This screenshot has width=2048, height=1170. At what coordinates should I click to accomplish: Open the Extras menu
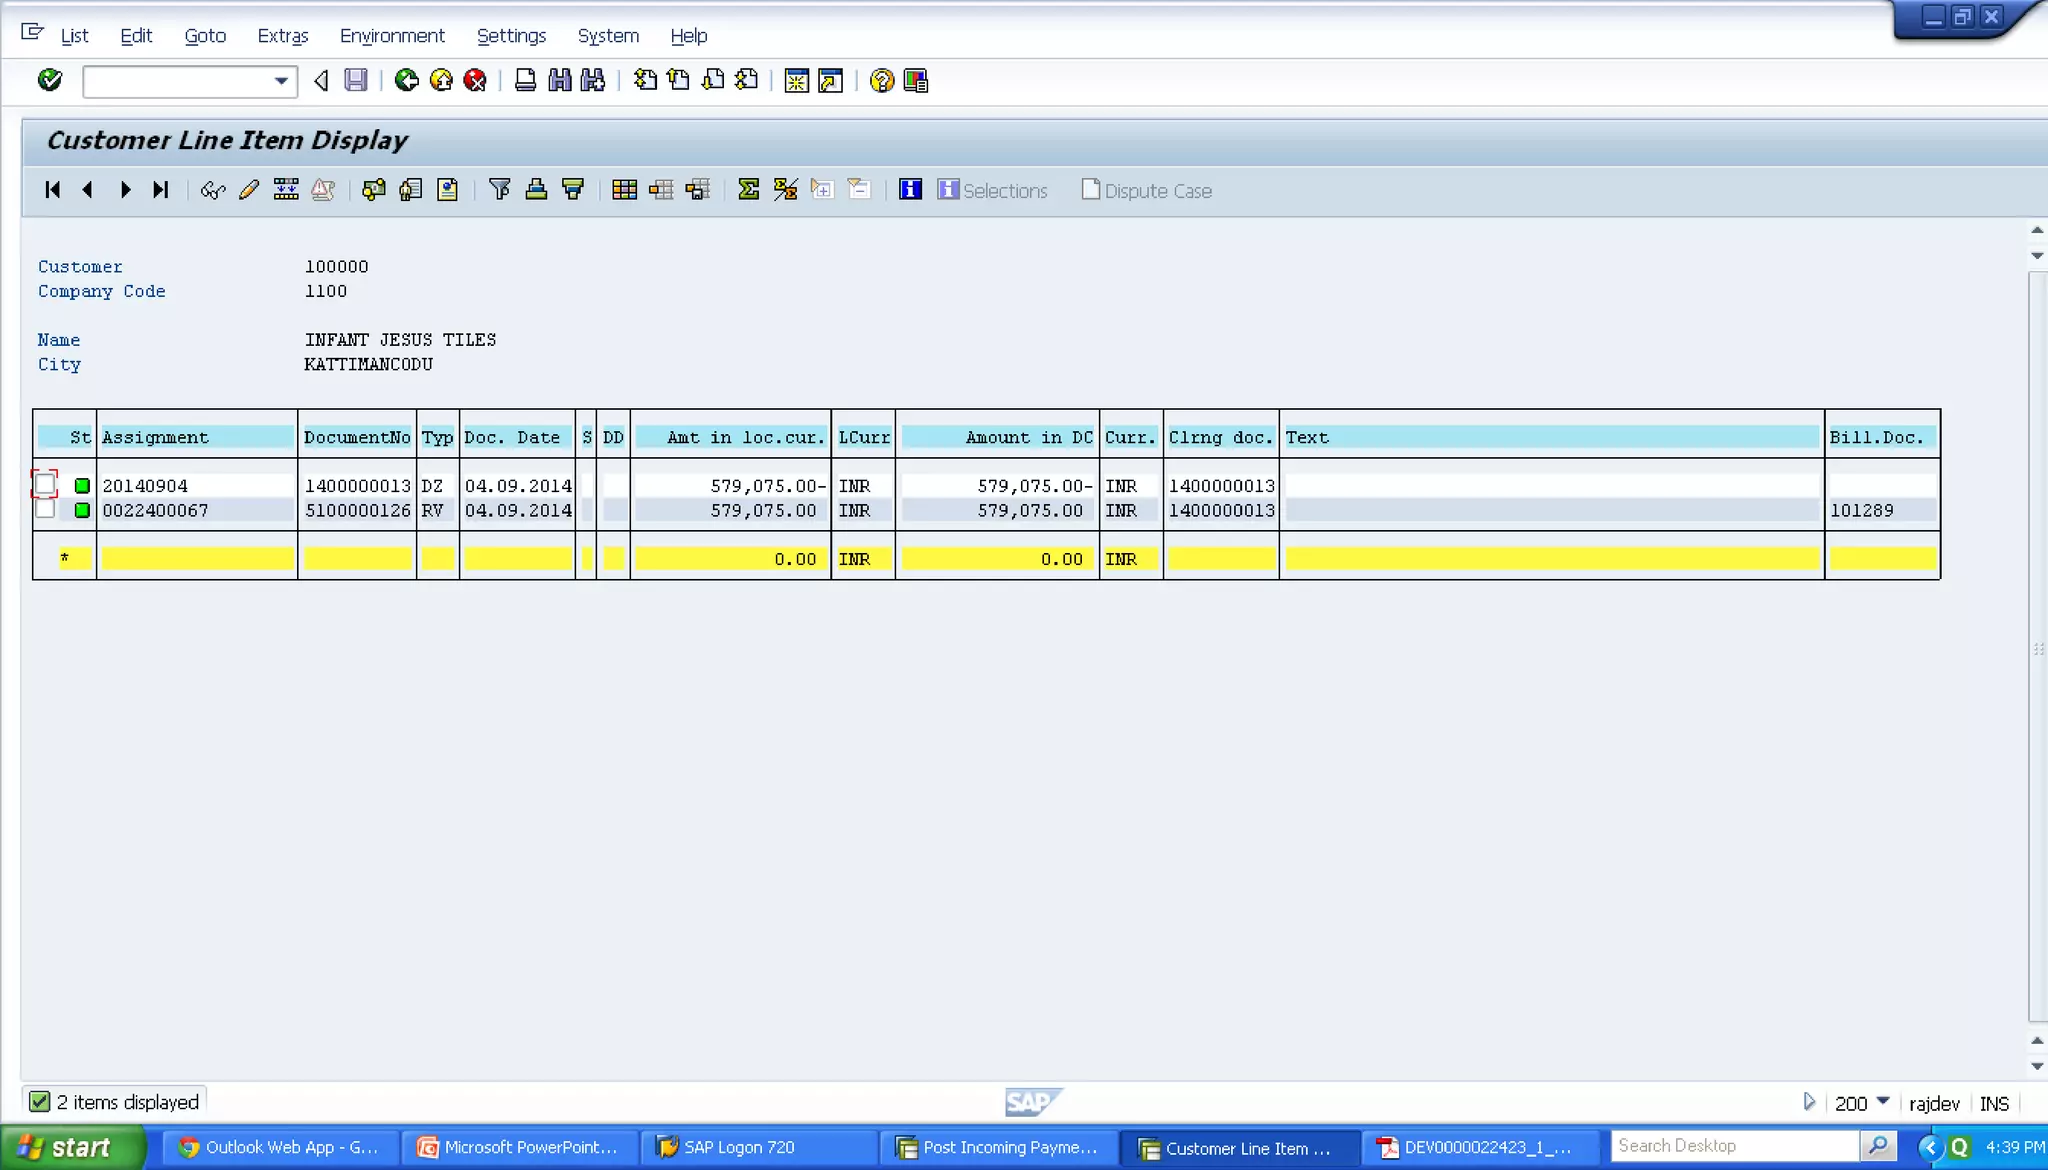pyautogui.click(x=283, y=36)
